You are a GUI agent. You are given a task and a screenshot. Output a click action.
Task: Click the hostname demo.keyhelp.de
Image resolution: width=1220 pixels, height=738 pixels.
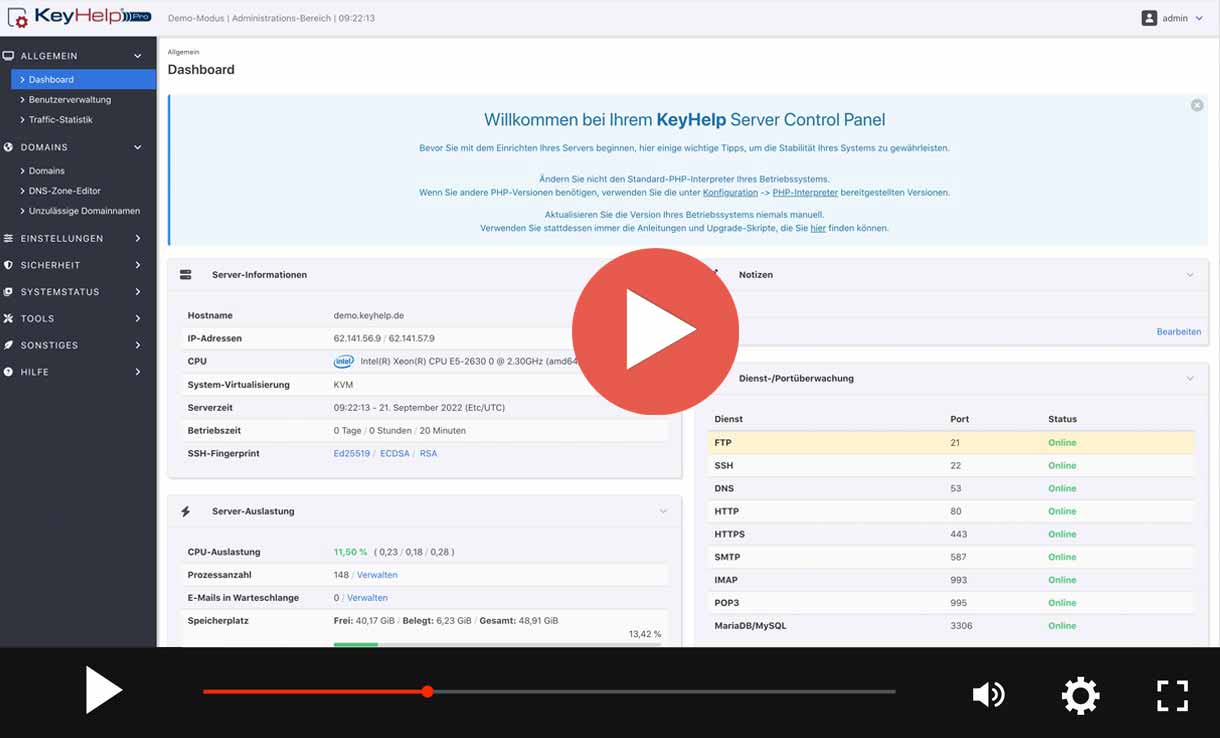[x=369, y=316]
